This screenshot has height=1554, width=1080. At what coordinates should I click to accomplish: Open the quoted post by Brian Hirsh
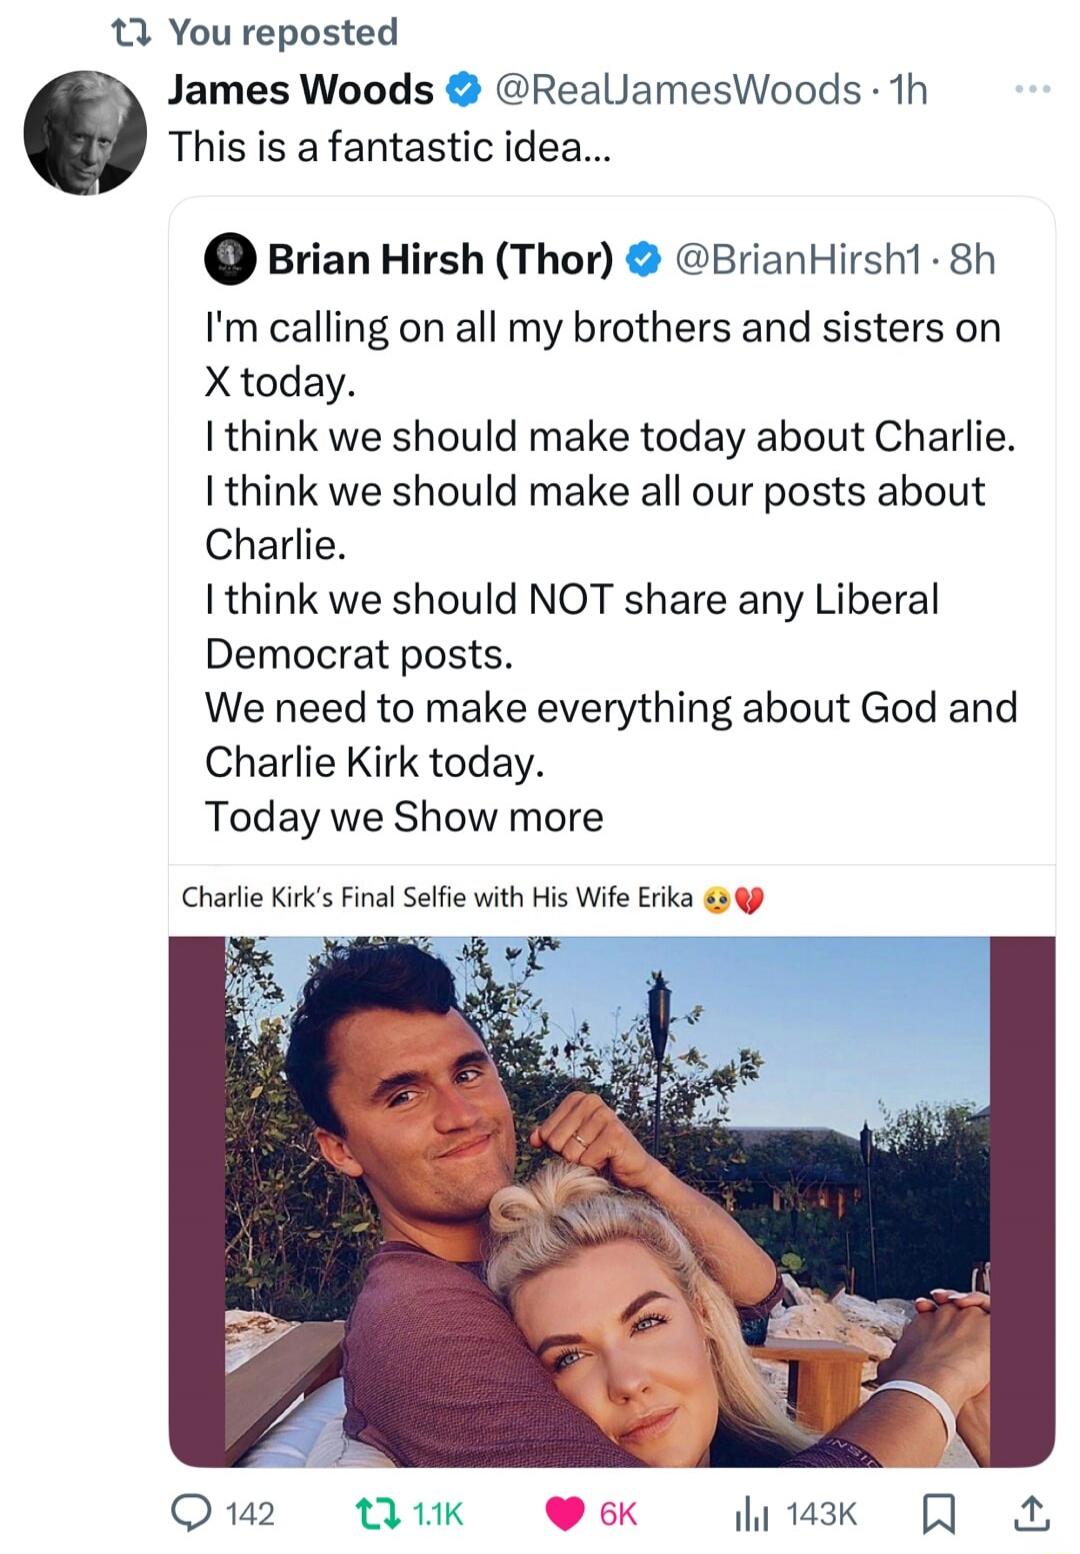coord(612,490)
